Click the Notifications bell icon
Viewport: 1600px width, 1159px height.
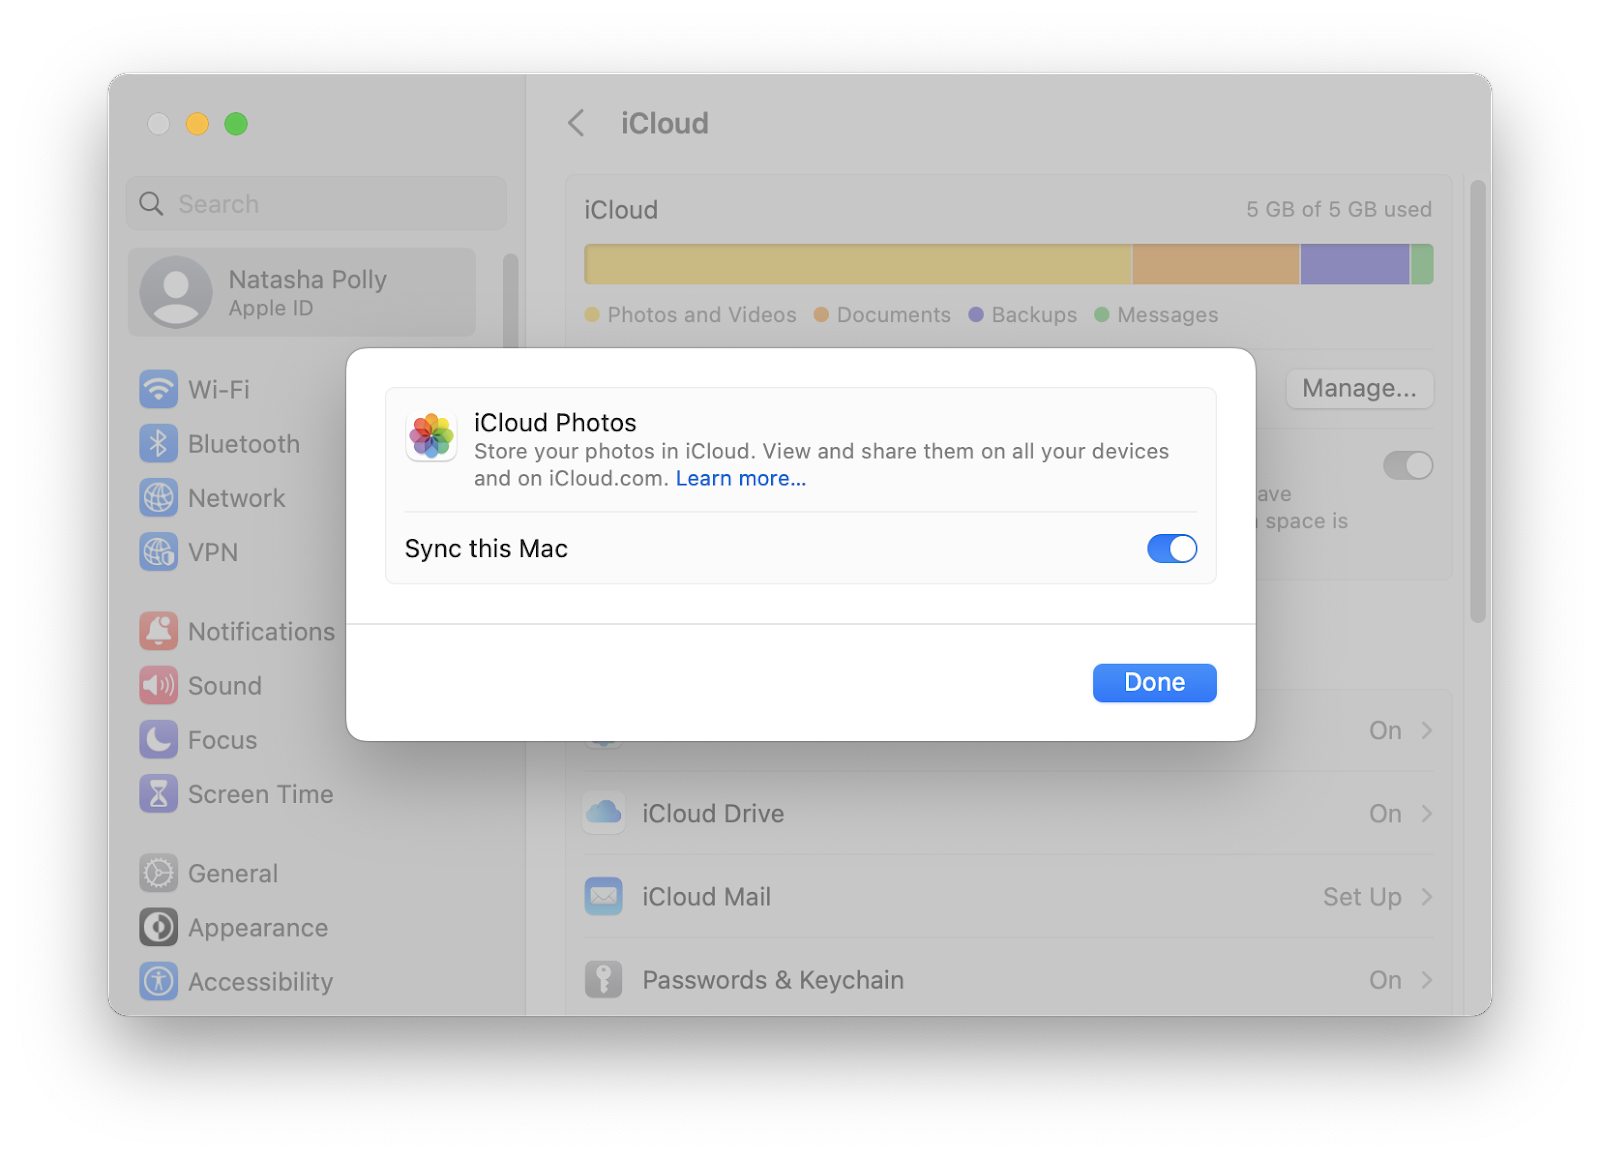[x=158, y=632]
